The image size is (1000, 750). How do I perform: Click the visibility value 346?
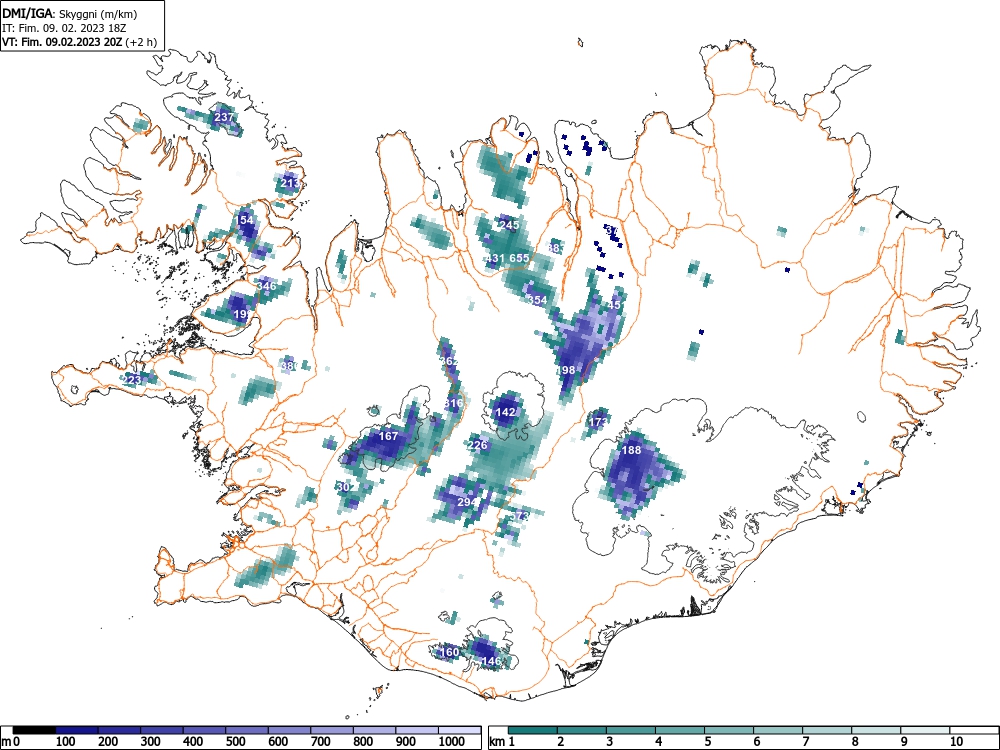pos(267,286)
